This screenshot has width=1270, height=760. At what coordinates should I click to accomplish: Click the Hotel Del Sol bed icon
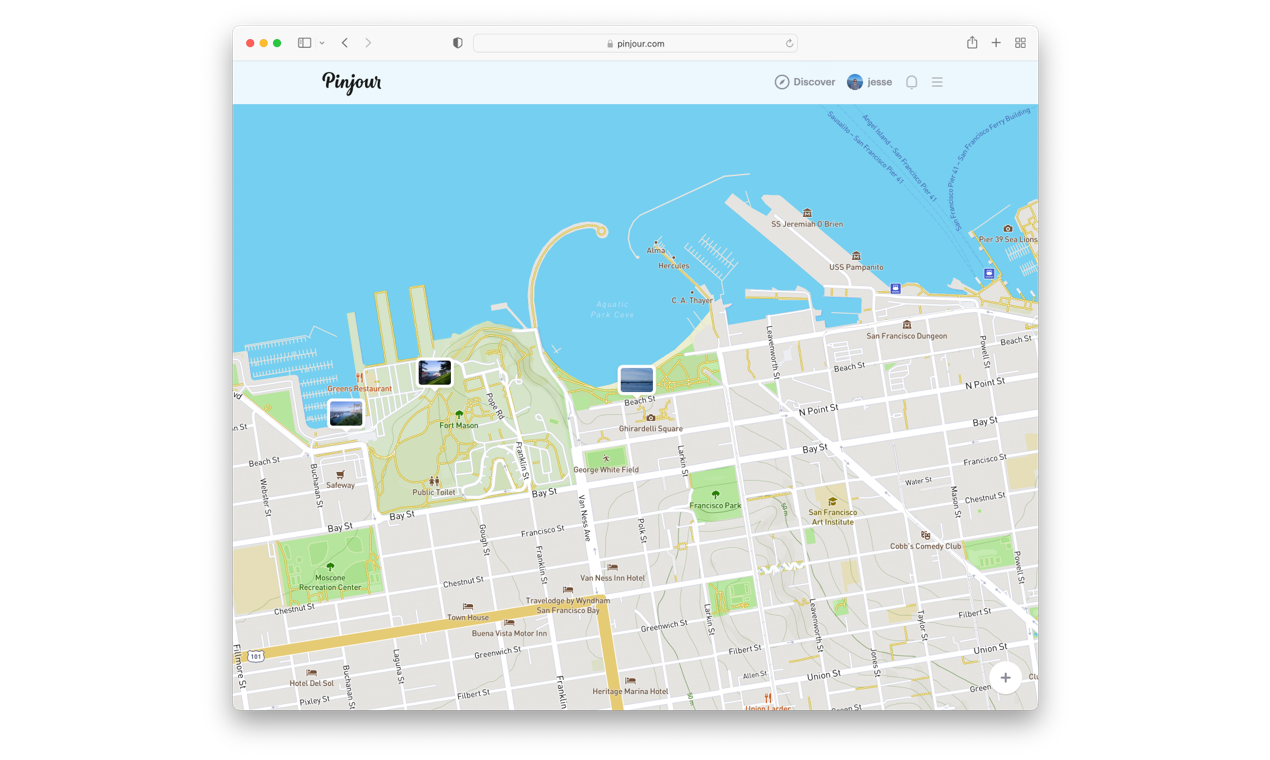click(x=311, y=672)
